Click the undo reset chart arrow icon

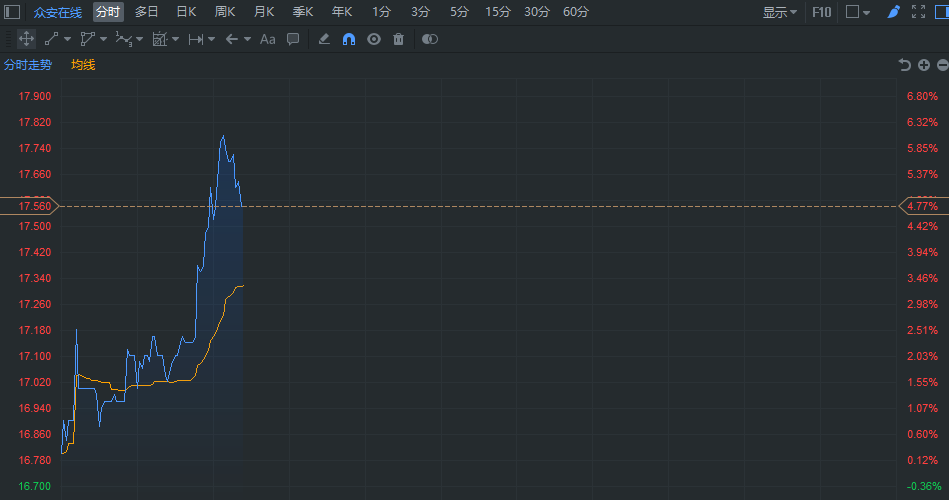904,65
